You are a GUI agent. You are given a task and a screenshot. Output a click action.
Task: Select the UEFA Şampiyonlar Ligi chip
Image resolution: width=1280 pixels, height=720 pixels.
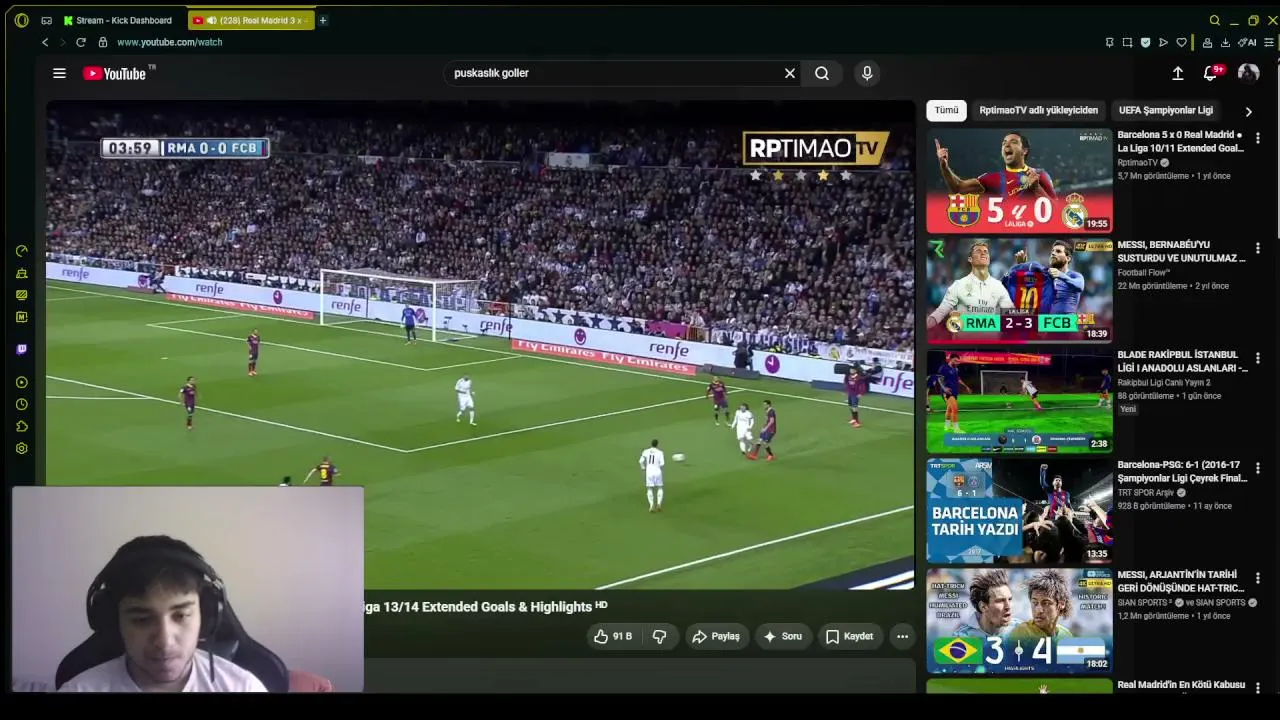[1166, 110]
